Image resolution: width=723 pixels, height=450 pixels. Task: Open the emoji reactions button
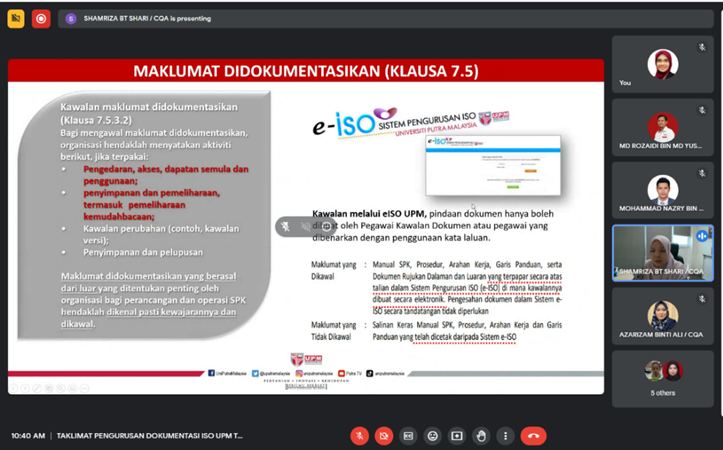coord(433,436)
